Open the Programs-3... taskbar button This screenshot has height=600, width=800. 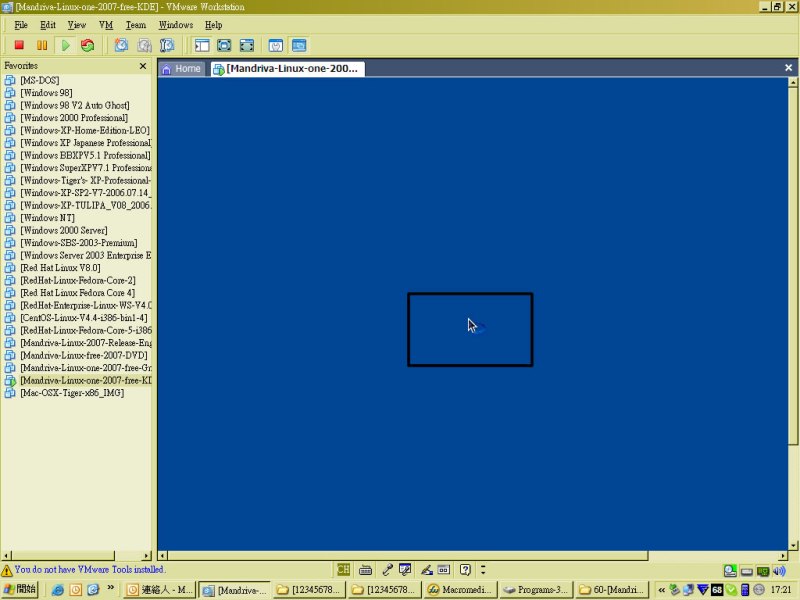[536, 590]
